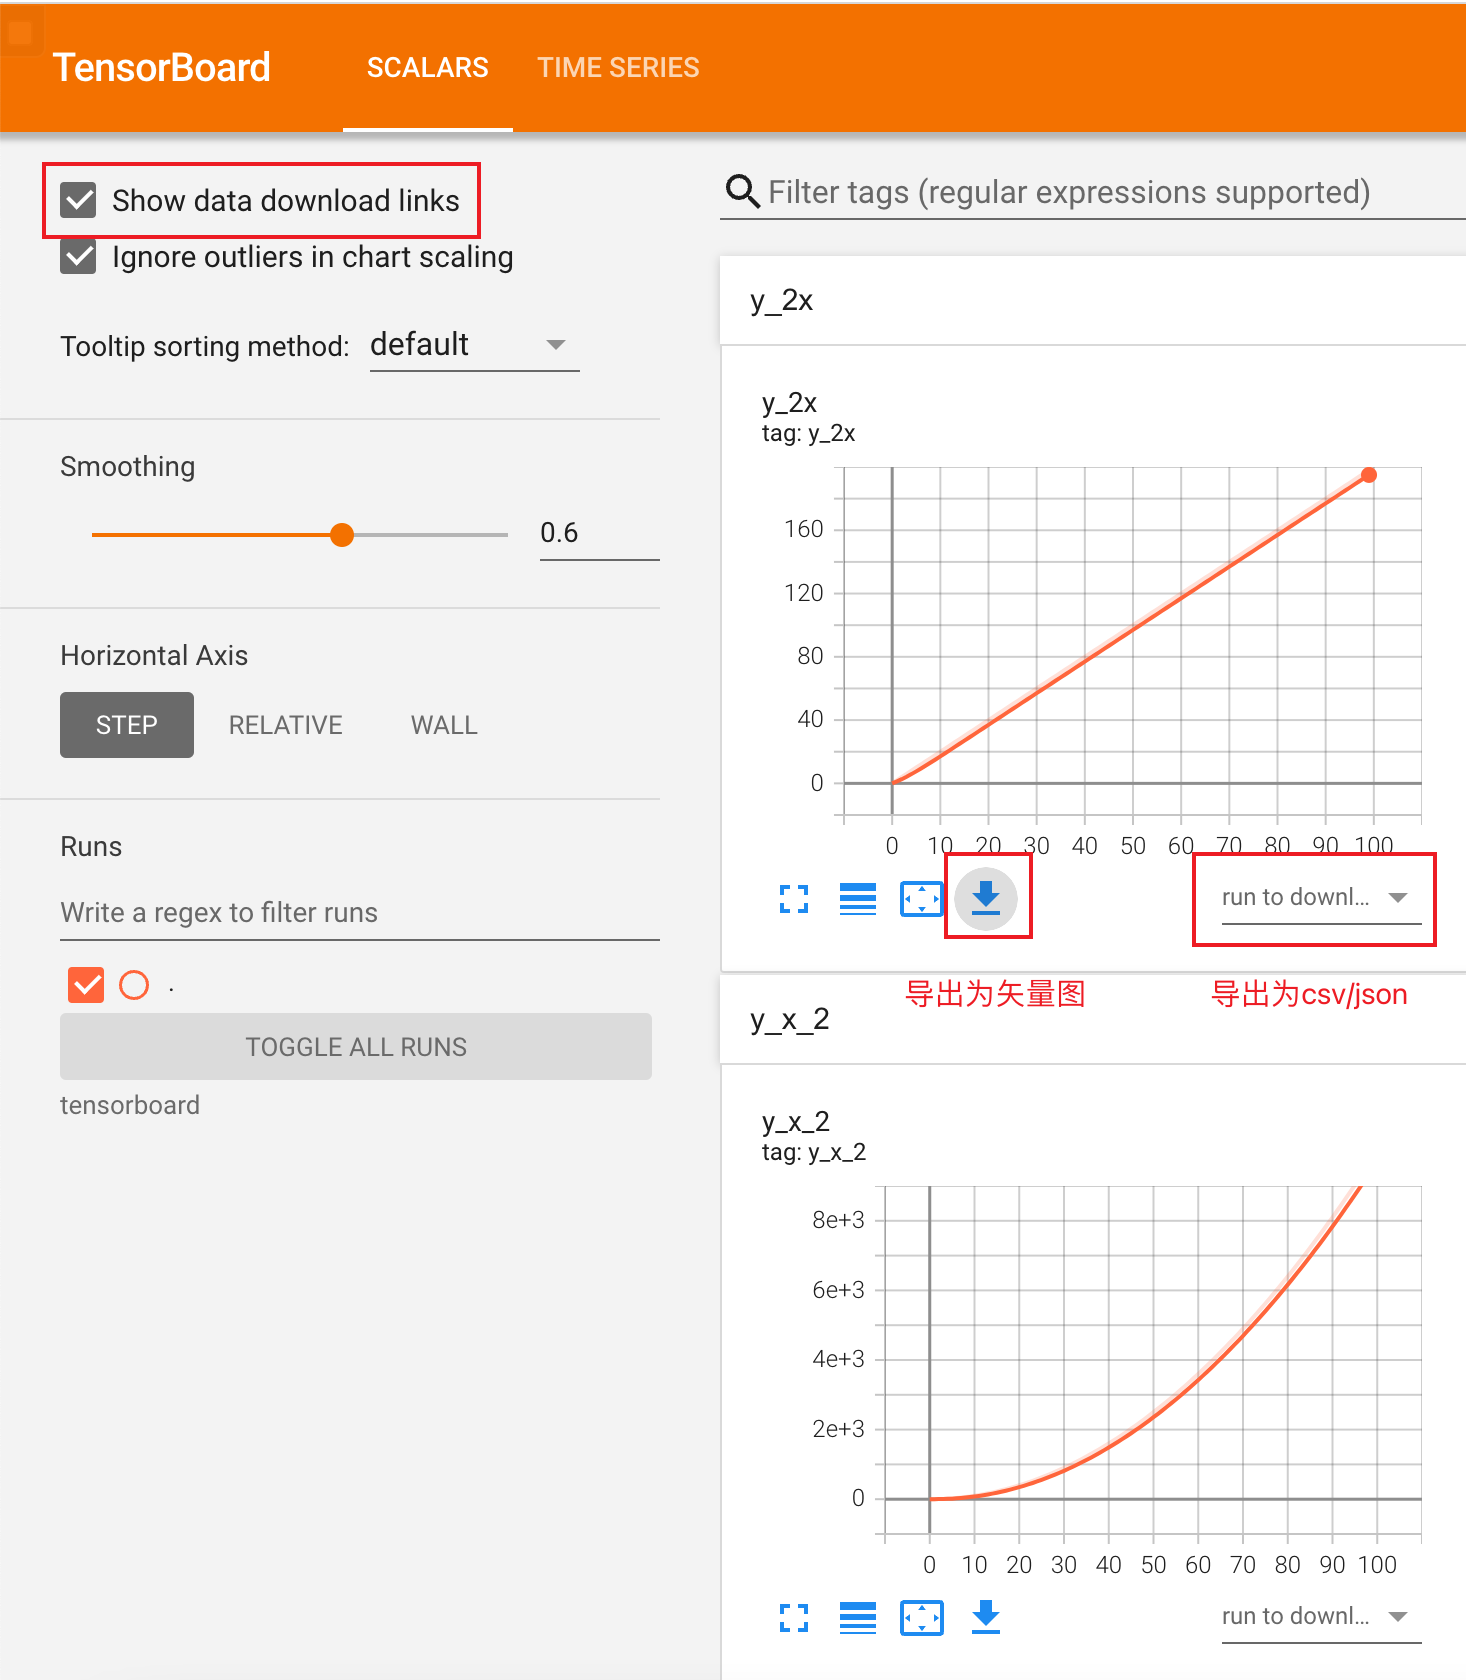
Task: Collapse the y_x_2 category header
Action: click(1093, 1020)
